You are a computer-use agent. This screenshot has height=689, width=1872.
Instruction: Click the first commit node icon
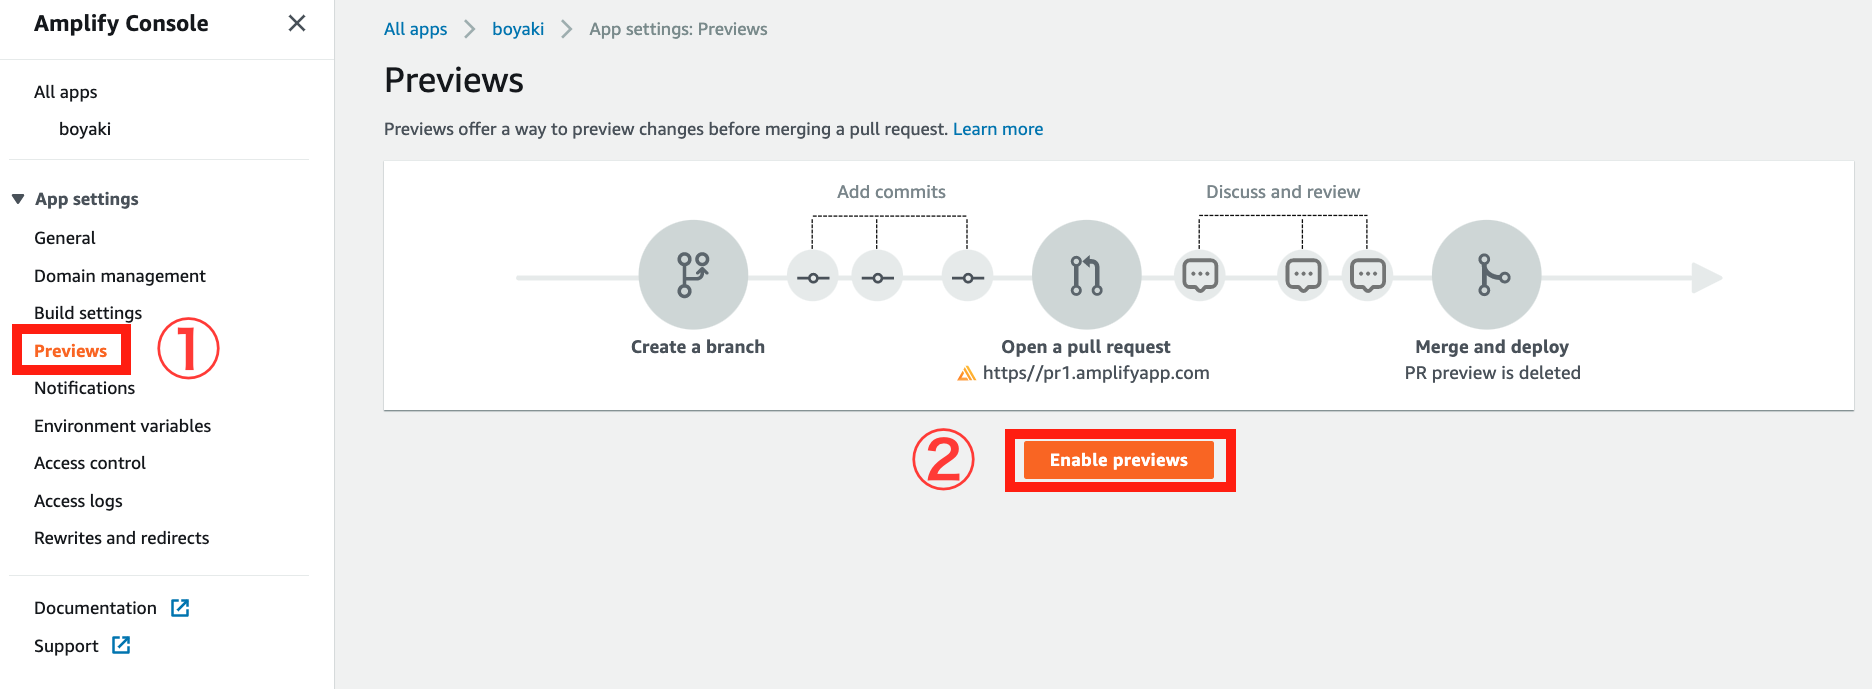coord(812,277)
